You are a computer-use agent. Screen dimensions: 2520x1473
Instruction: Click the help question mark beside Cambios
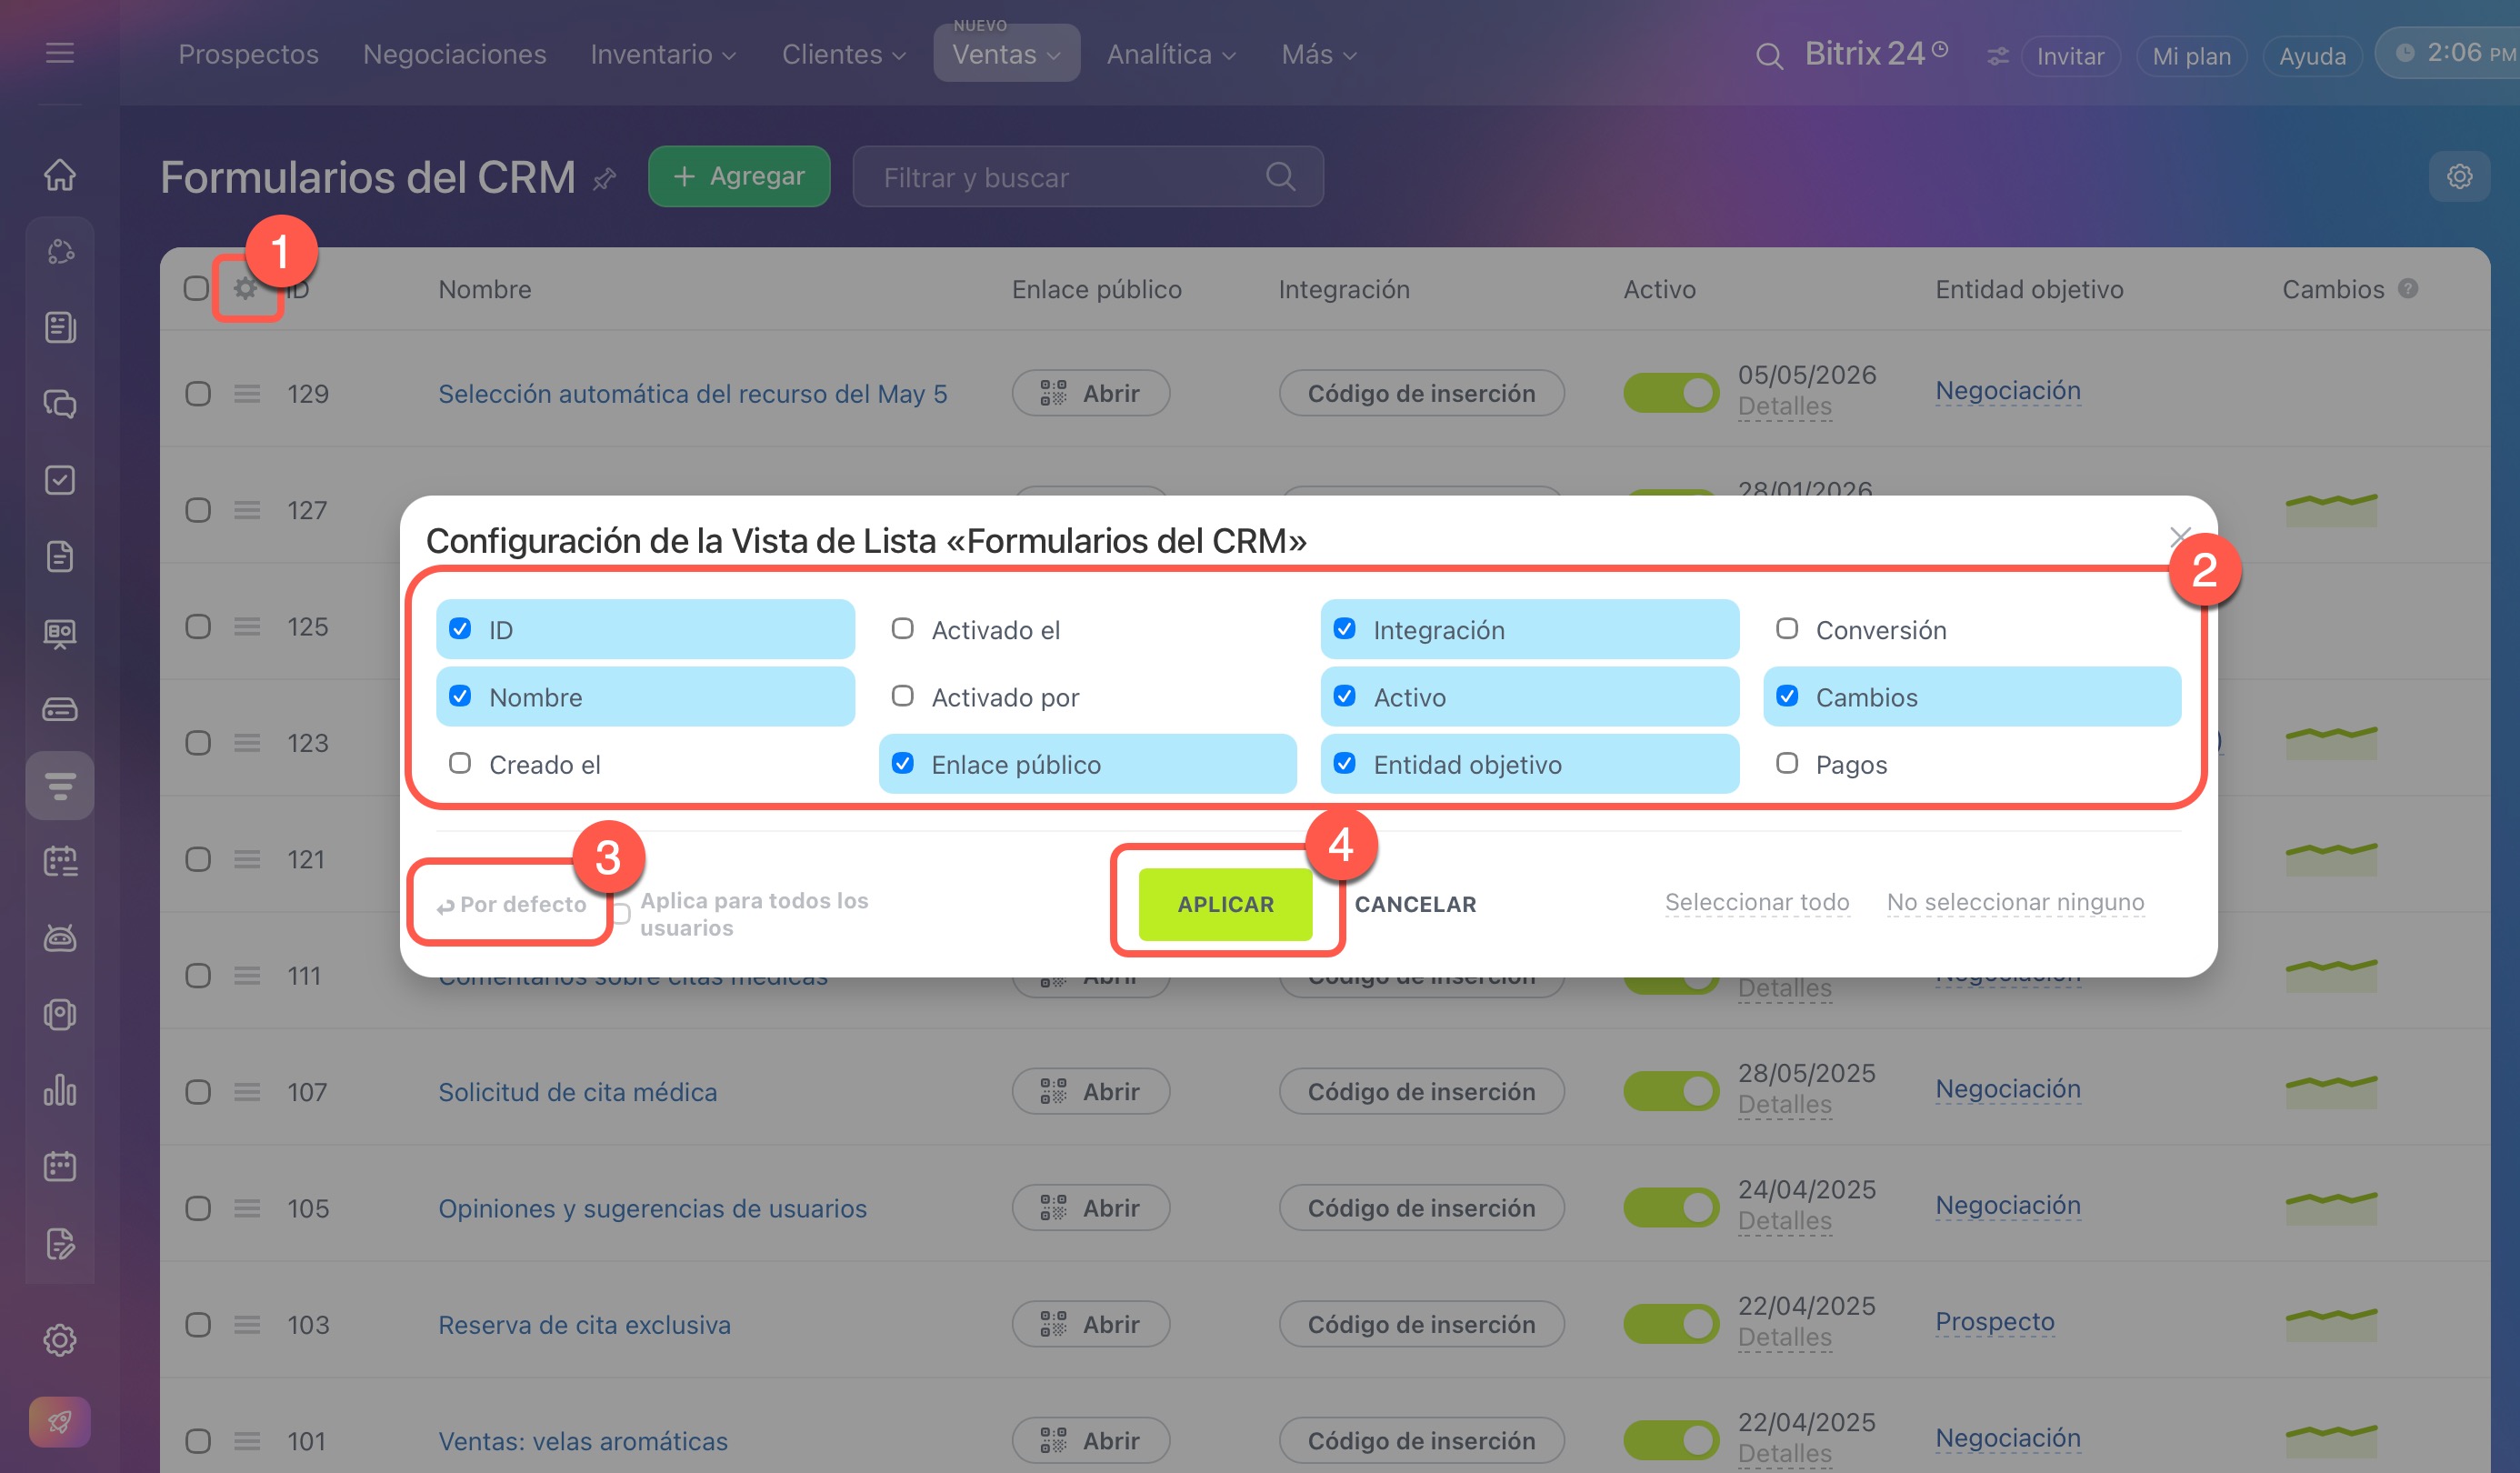(x=2408, y=288)
